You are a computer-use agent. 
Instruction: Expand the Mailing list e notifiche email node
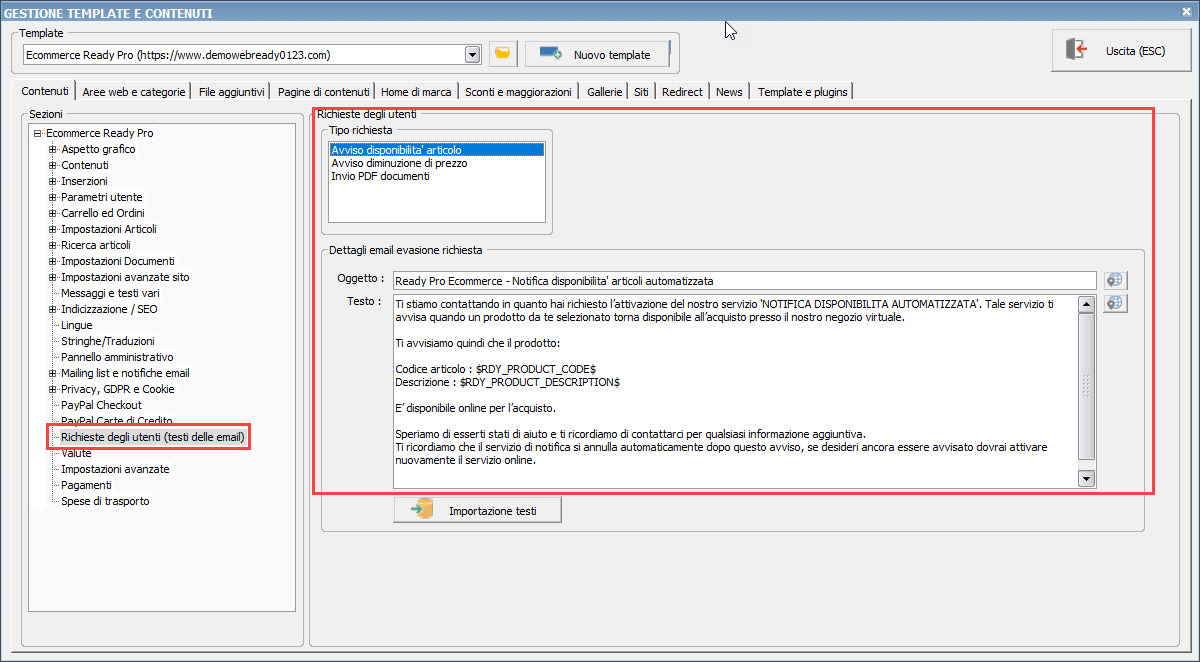[53, 373]
